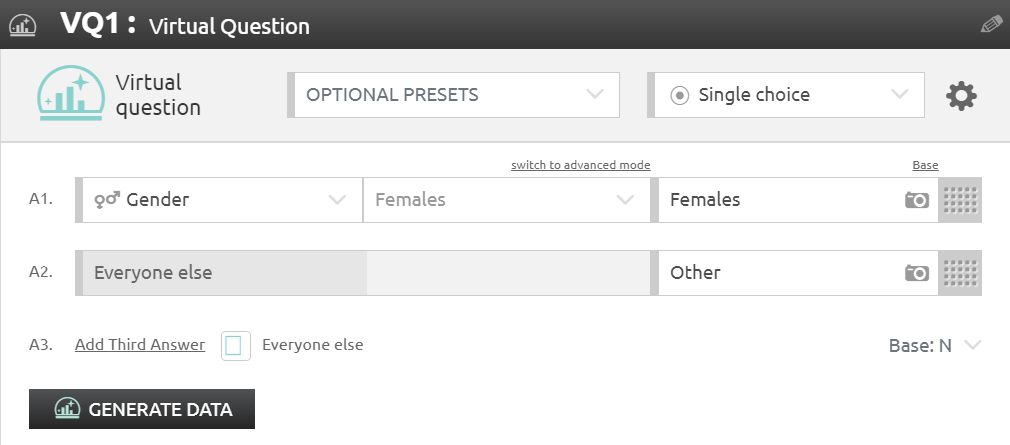Click the Add Third Answer link
This screenshot has height=445, width=1010.
140,345
